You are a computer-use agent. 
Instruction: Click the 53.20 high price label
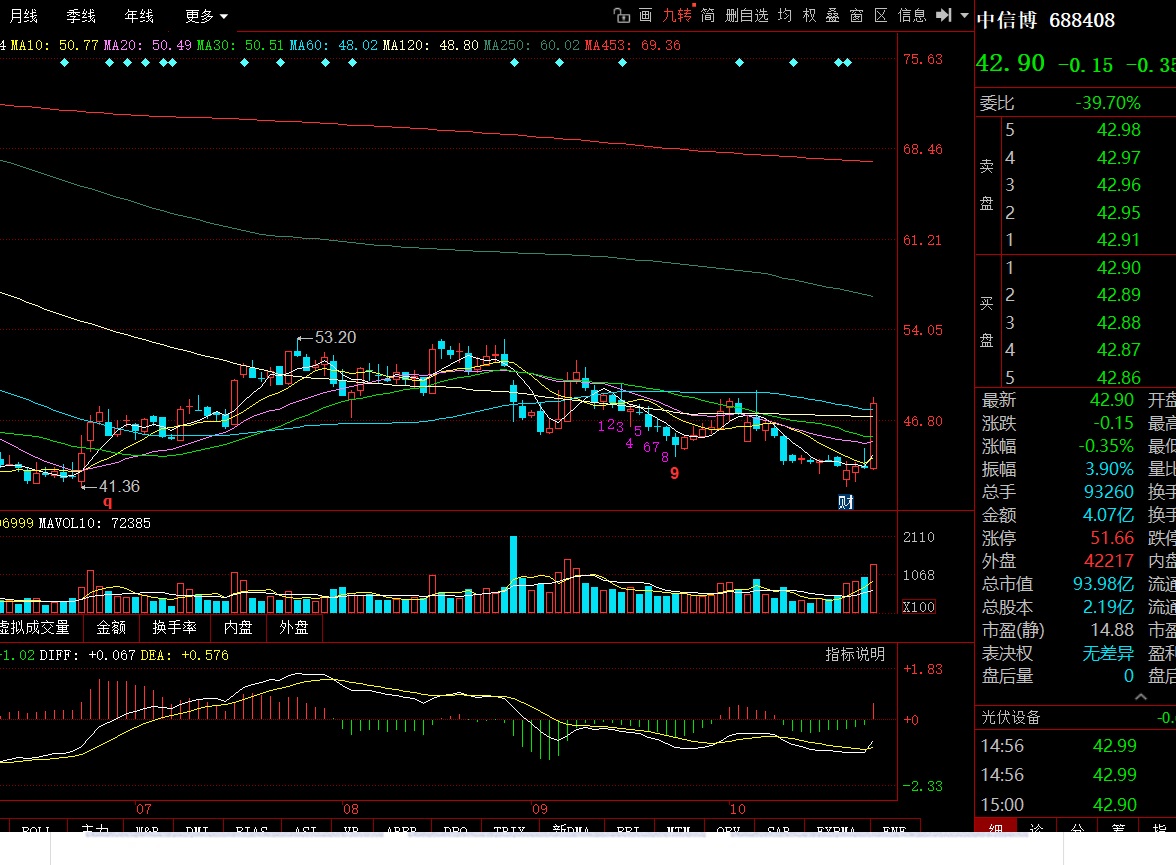point(335,338)
